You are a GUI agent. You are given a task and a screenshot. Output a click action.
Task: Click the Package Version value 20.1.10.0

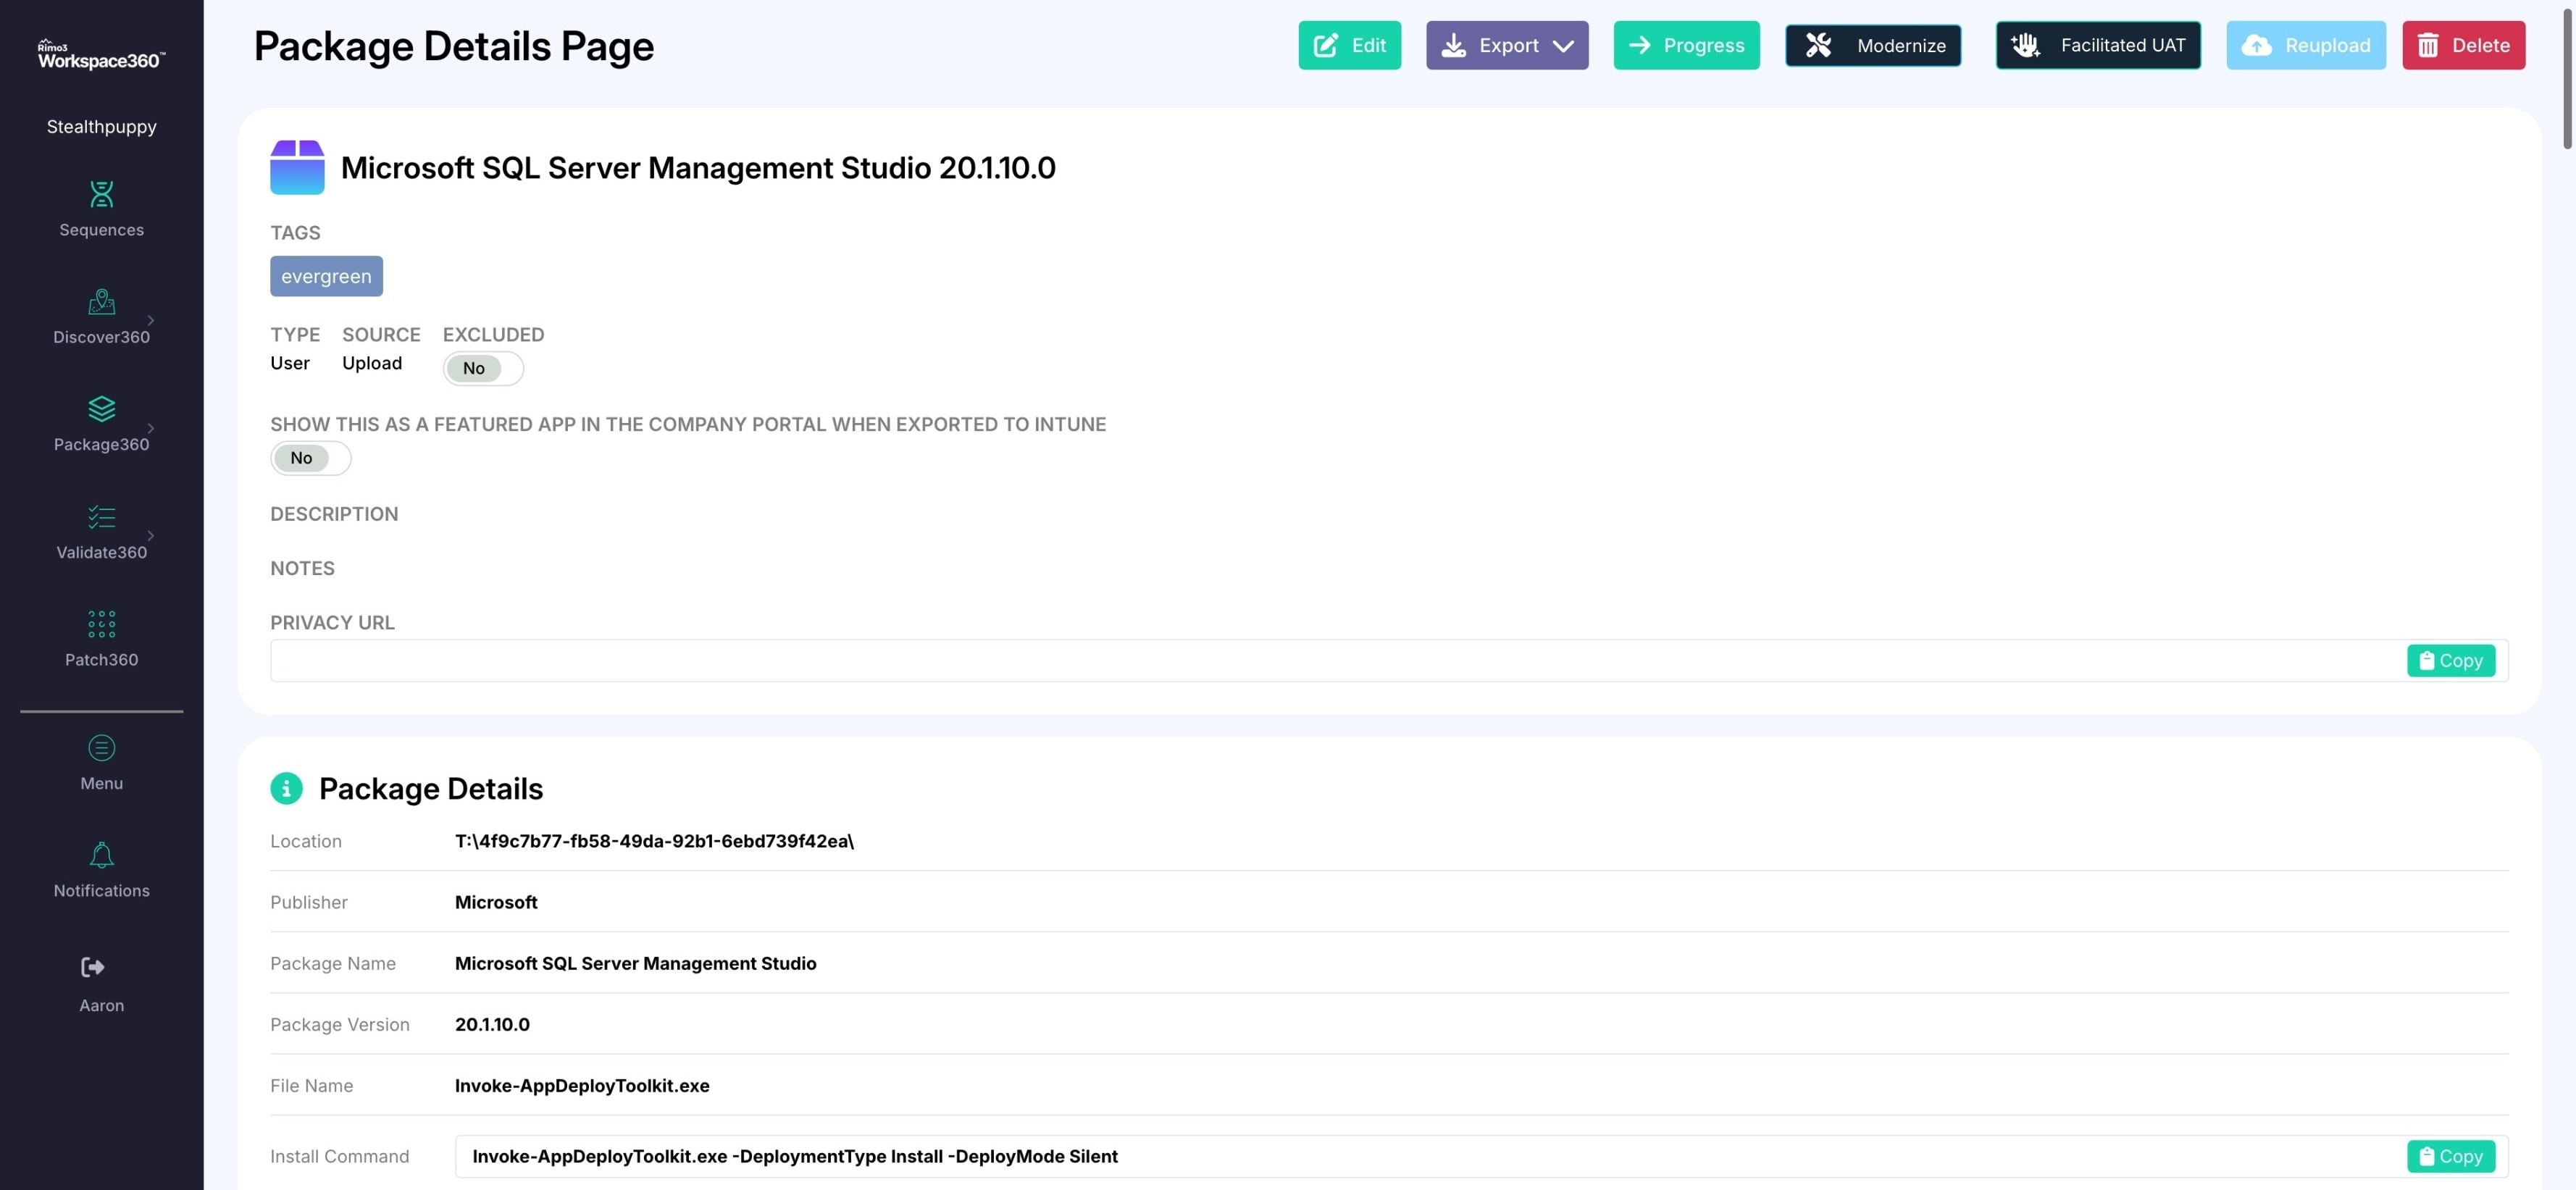(492, 1024)
